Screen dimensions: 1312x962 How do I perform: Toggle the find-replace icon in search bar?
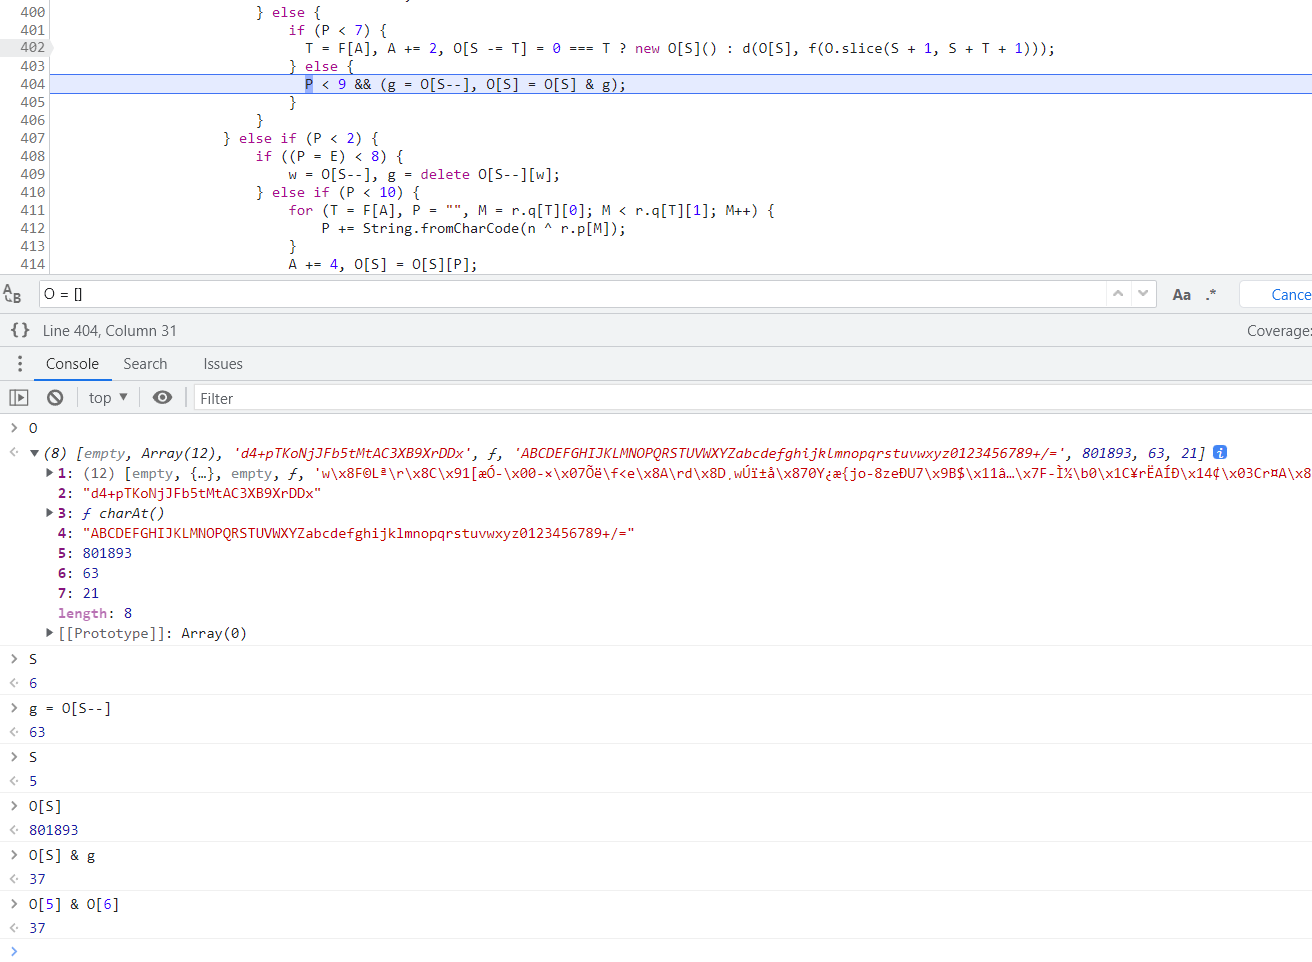click(12, 294)
